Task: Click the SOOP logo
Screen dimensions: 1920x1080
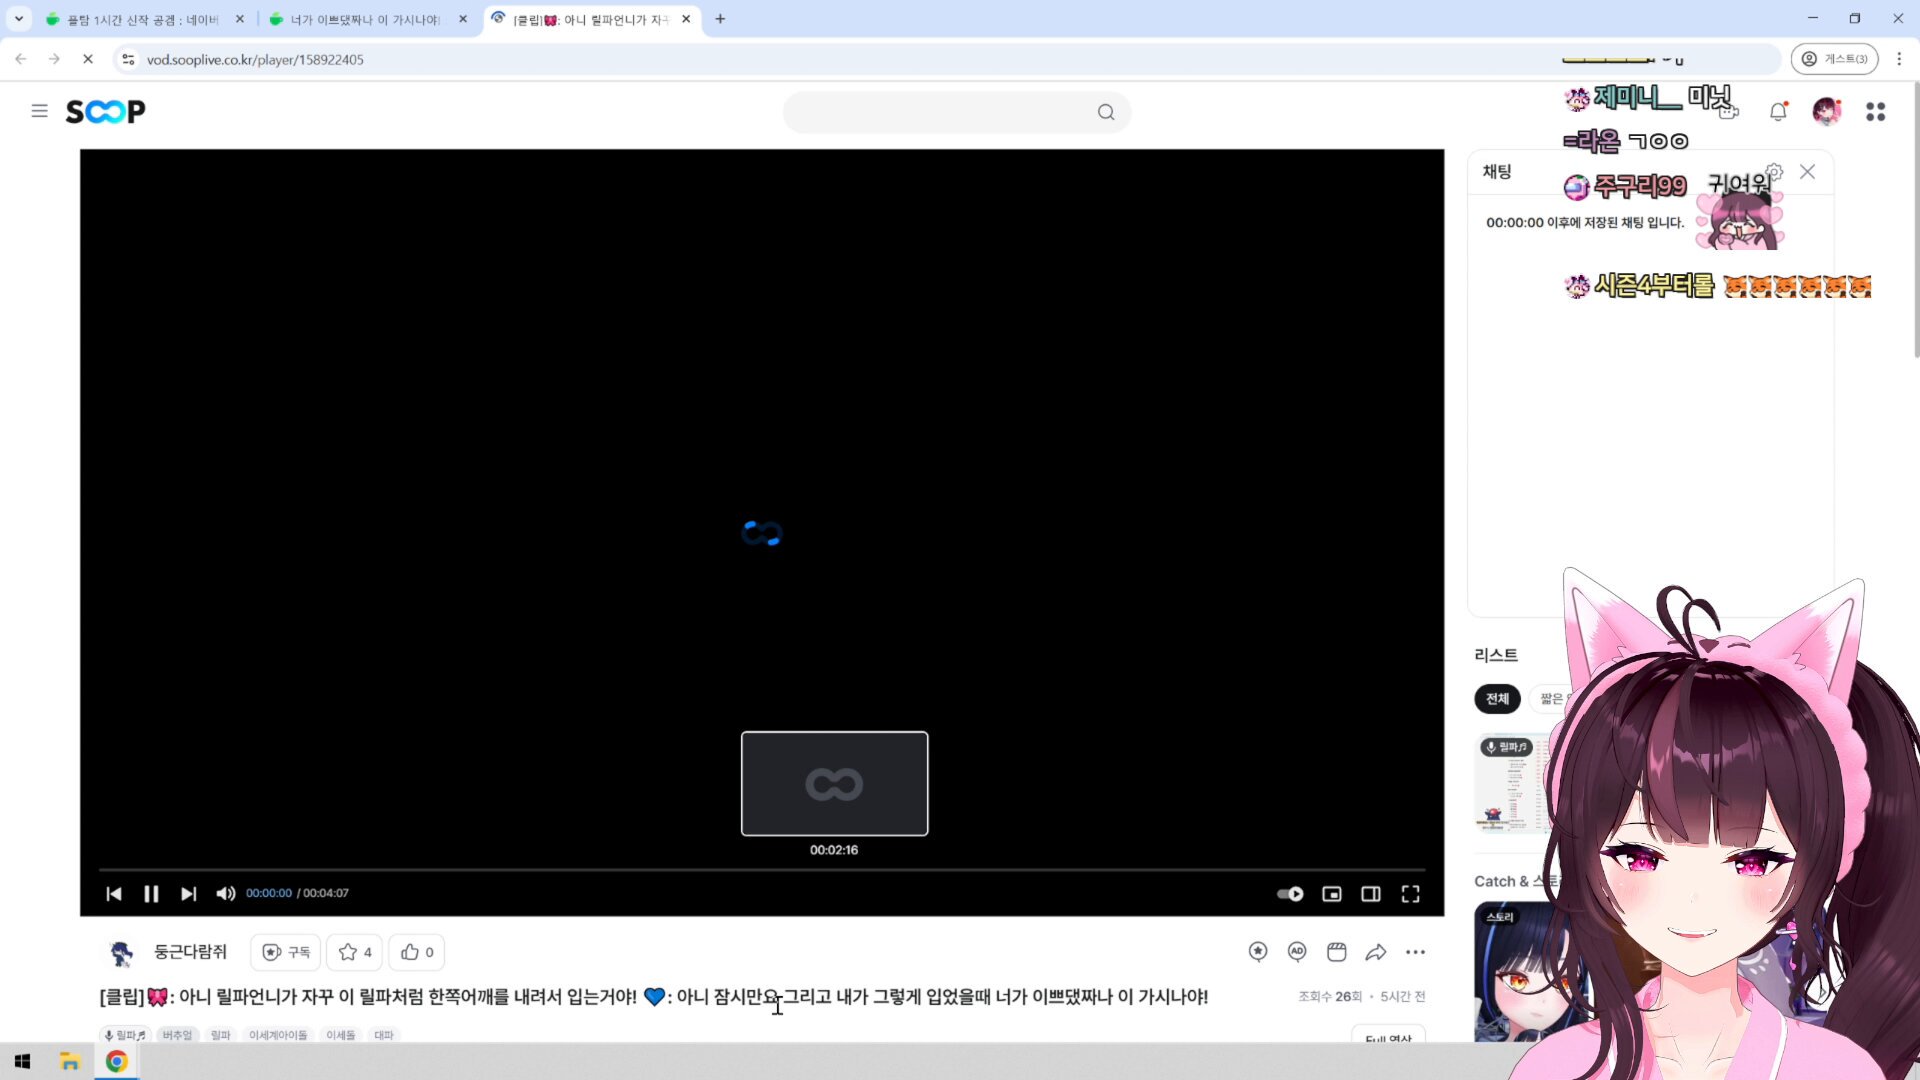Action: pyautogui.click(x=105, y=111)
